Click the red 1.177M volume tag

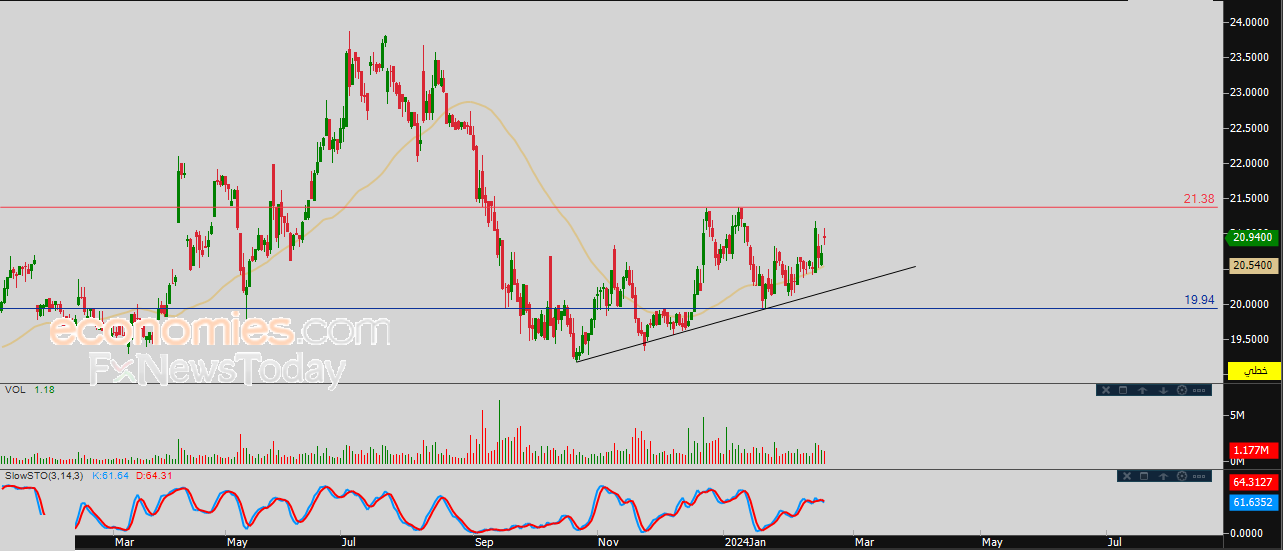point(1253,450)
